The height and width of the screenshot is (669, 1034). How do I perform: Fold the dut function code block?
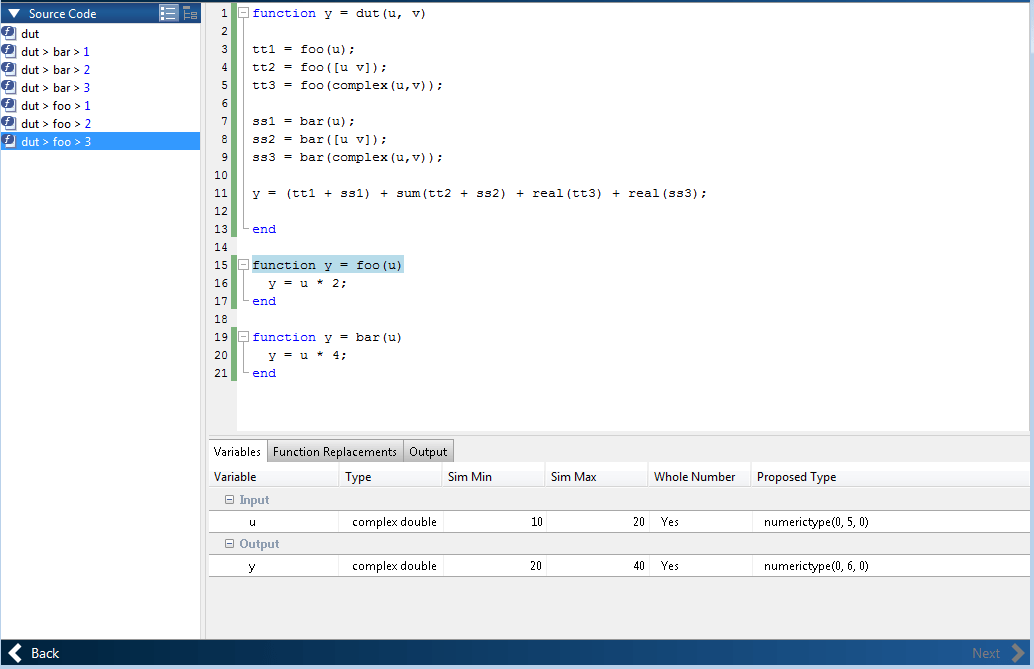point(243,13)
